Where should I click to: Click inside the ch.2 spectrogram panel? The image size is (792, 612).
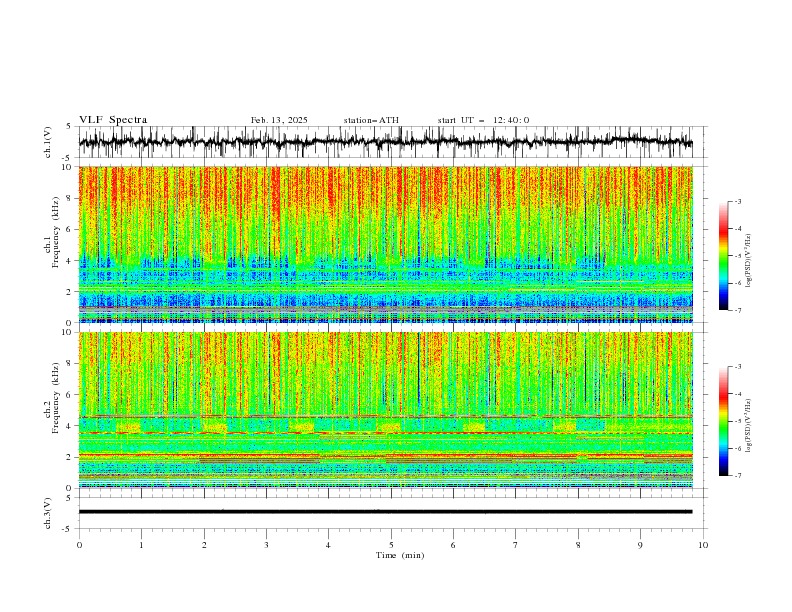pyautogui.click(x=385, y=410)
